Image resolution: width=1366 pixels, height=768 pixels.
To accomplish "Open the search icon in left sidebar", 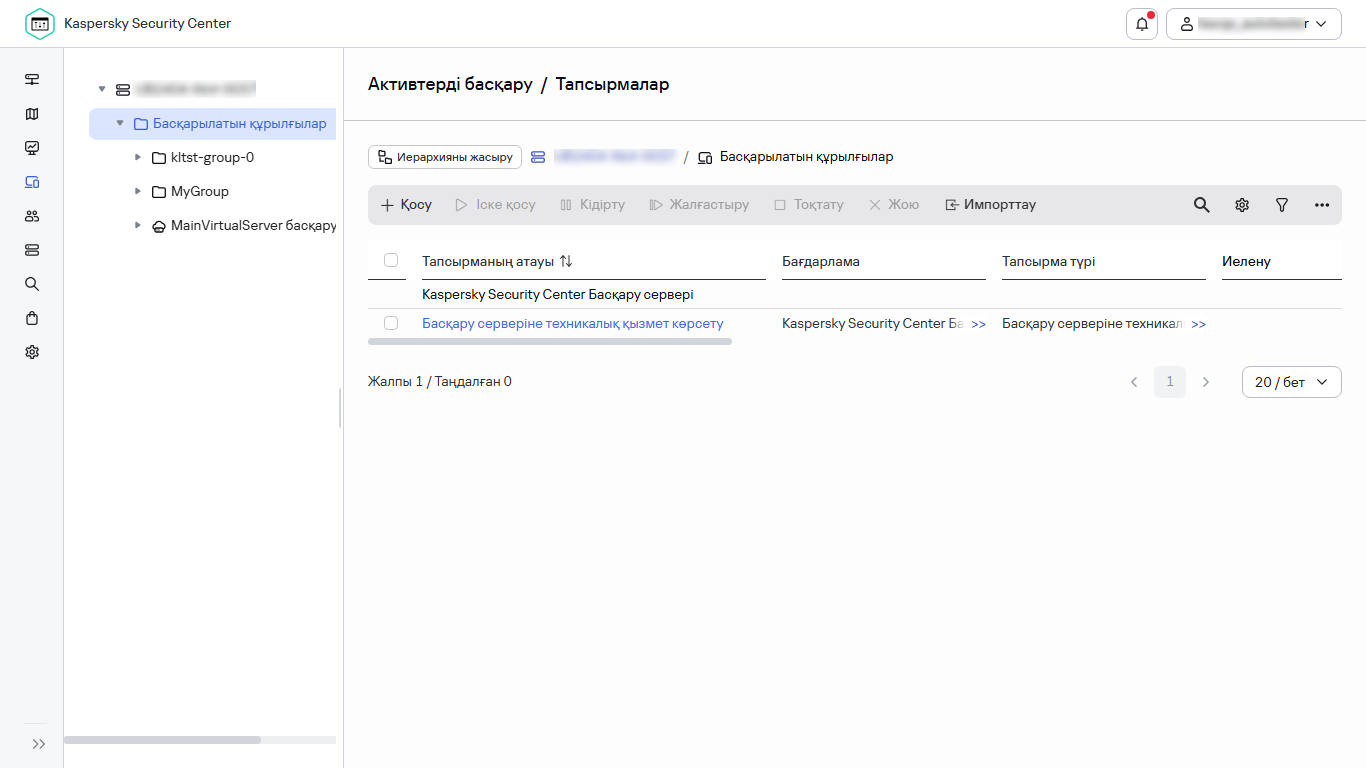I will 32,284.
